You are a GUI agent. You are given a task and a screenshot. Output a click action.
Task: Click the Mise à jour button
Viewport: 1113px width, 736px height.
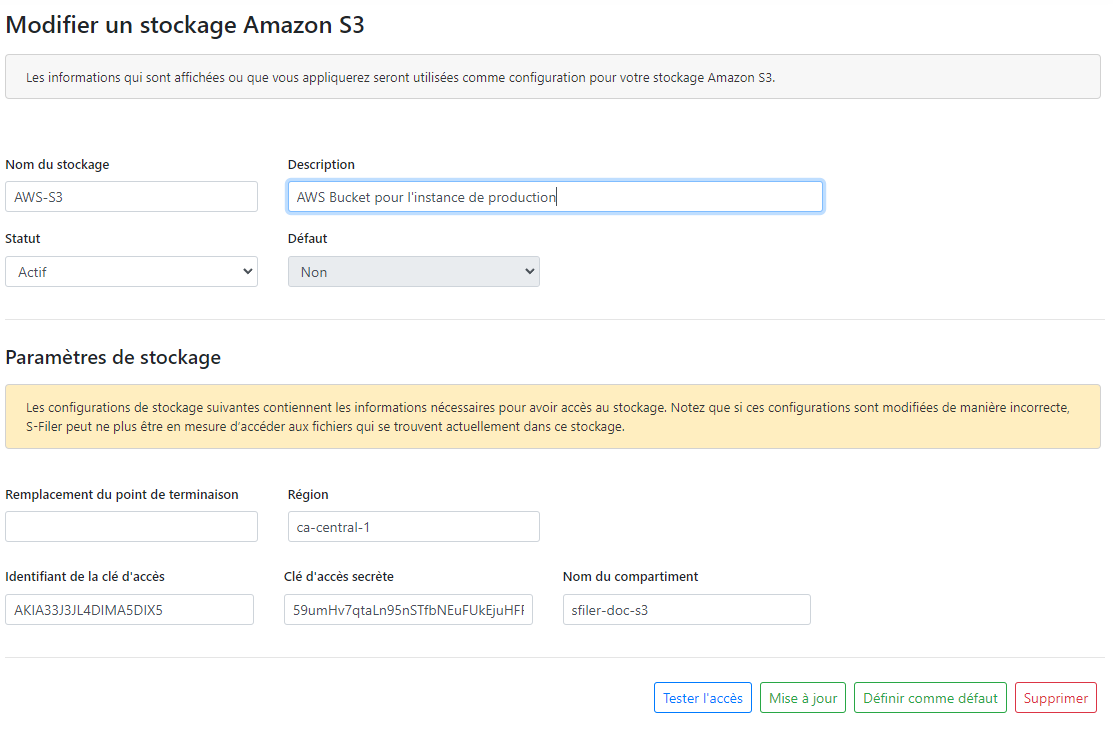pos(803,698)
